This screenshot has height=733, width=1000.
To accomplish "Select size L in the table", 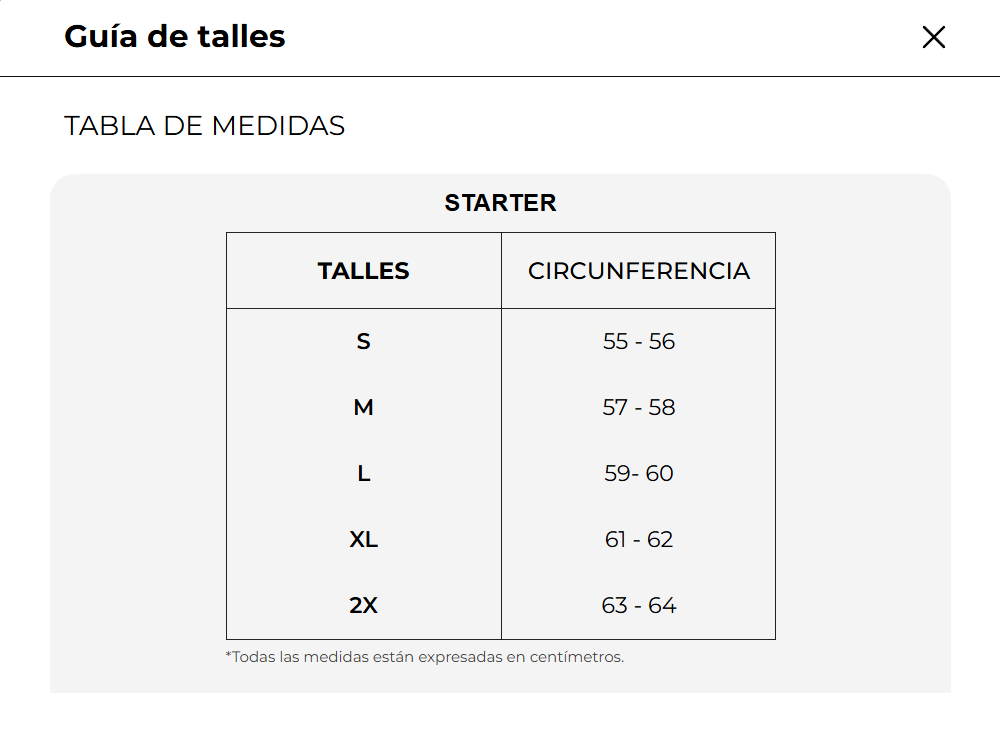I will (x=363, y=474).
